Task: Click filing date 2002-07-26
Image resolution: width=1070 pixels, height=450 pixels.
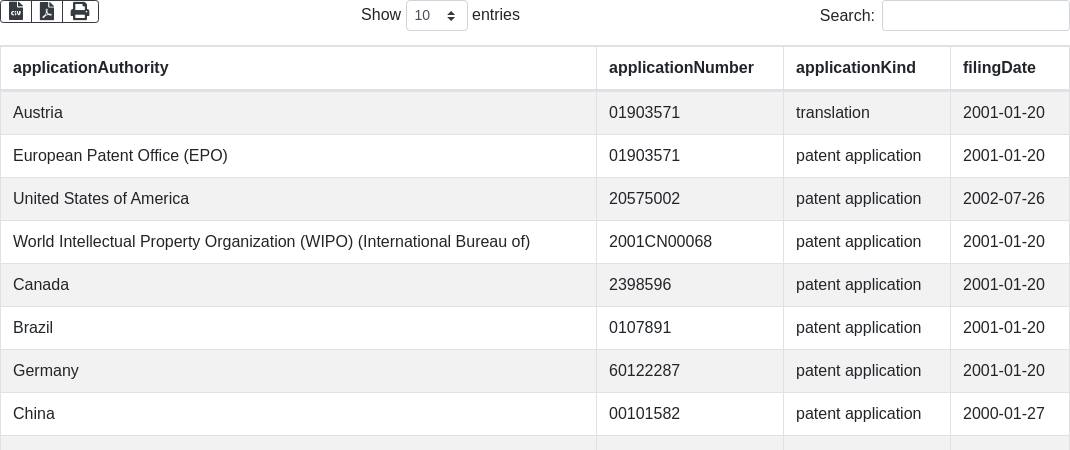Action: point(1003,199)
